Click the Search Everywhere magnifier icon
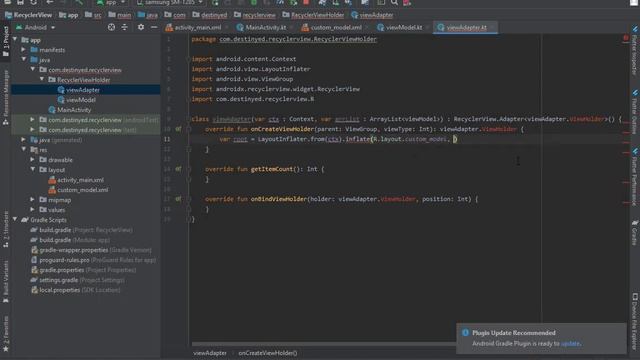 pyautogui.click(x=394, y=2)
